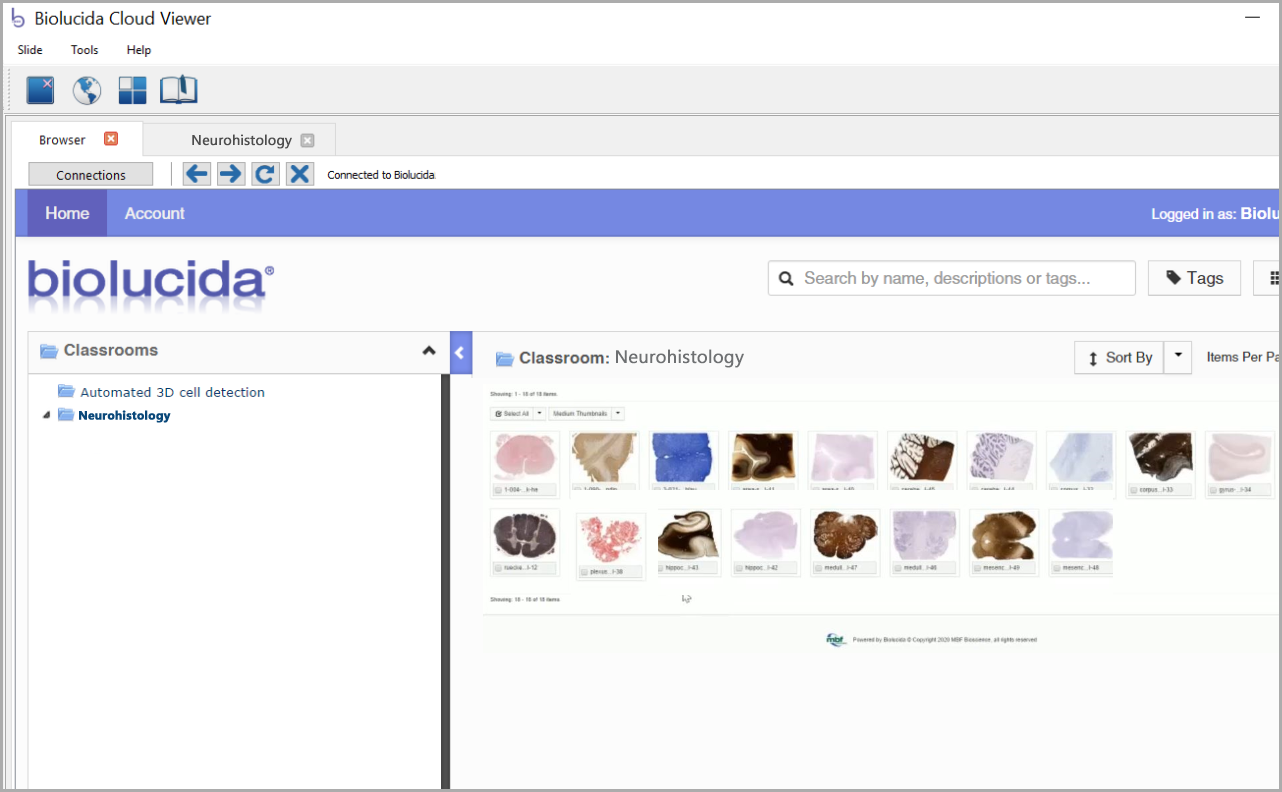The width and height of the screenshot is (1282, 792).
Task: Open the Tools menu
Action: pos(85,50)
